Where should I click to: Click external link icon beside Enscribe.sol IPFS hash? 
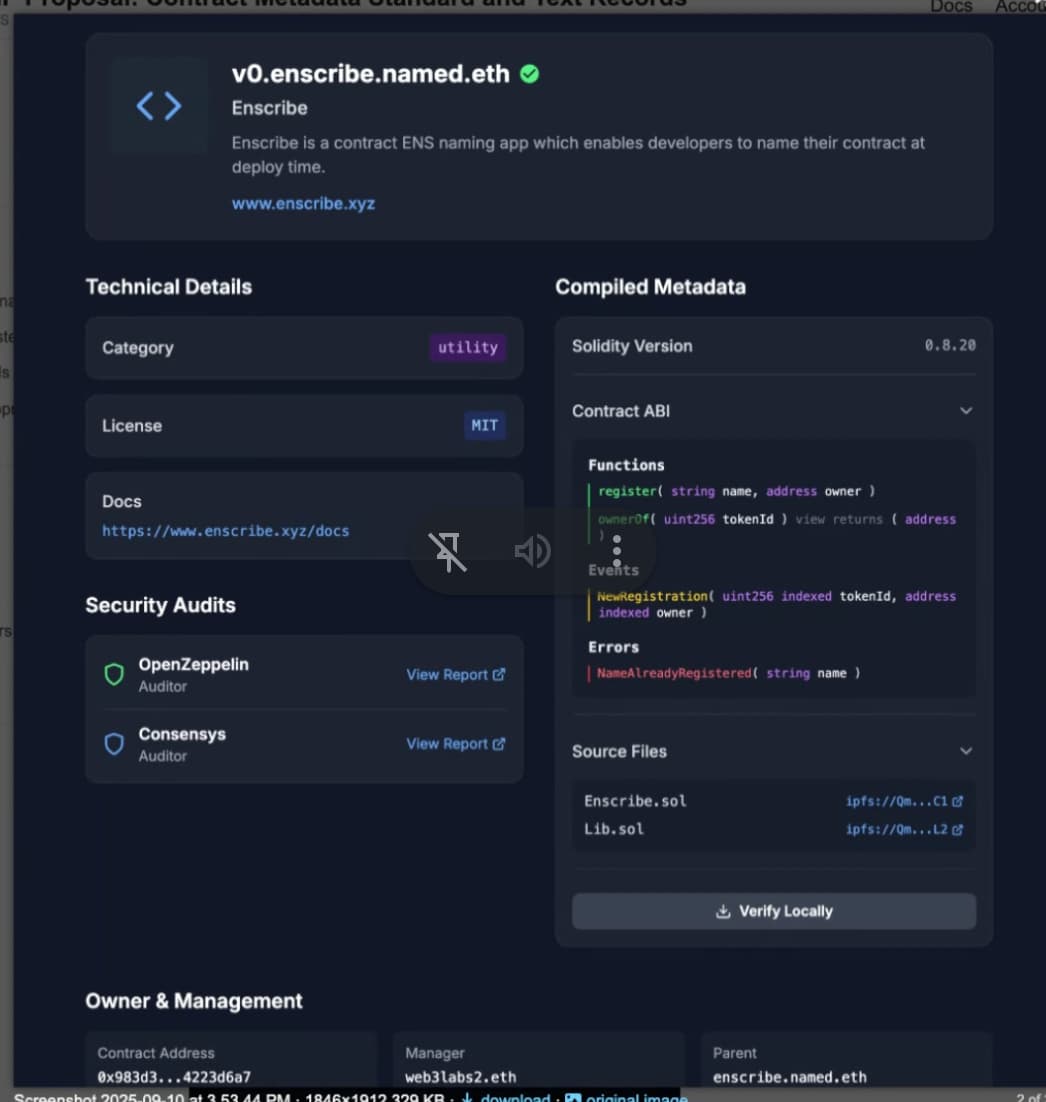(x=957, y=801)
